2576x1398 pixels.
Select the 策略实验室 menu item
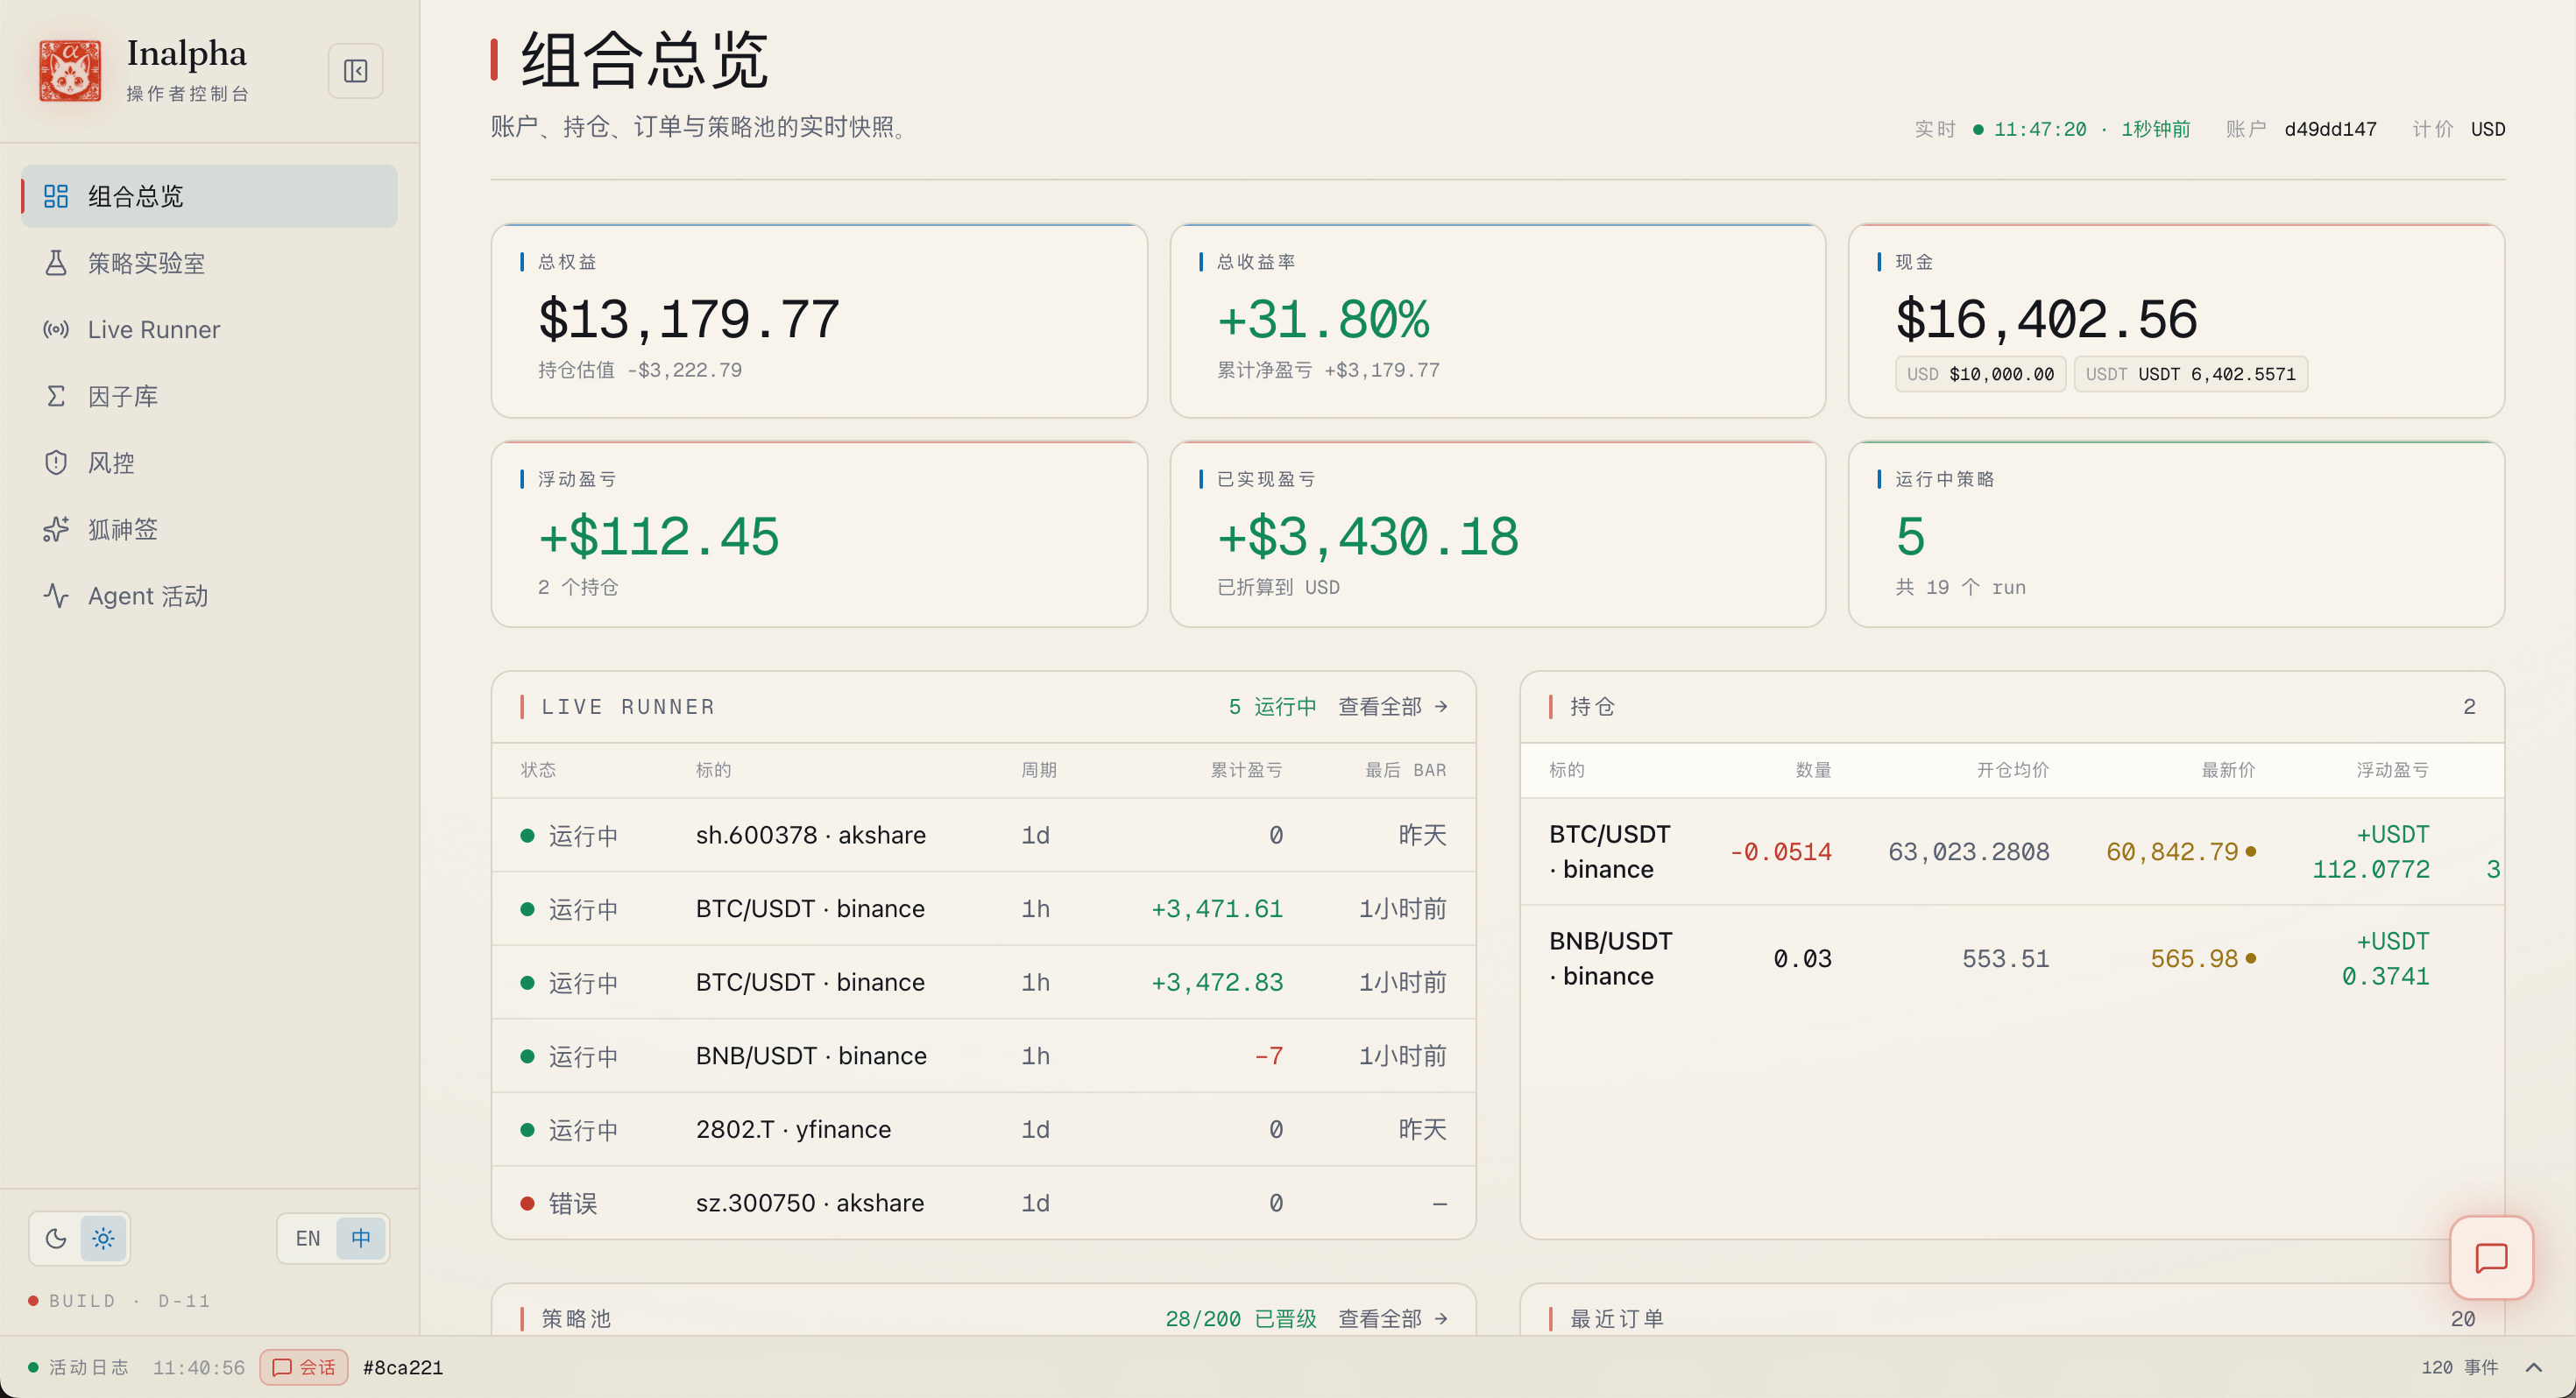point(209,263)
